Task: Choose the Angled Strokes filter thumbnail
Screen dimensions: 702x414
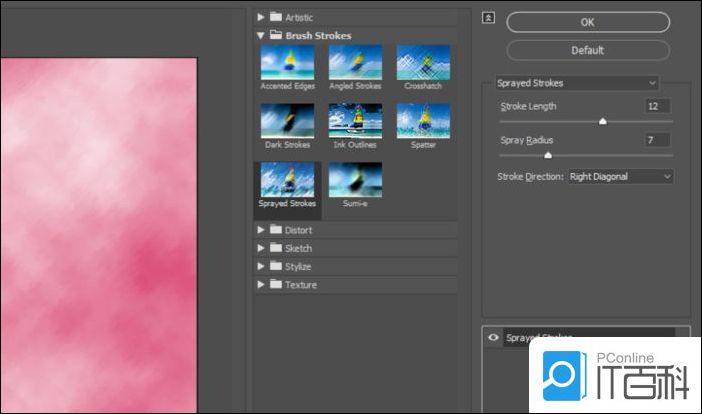Action: pos(355,62)
